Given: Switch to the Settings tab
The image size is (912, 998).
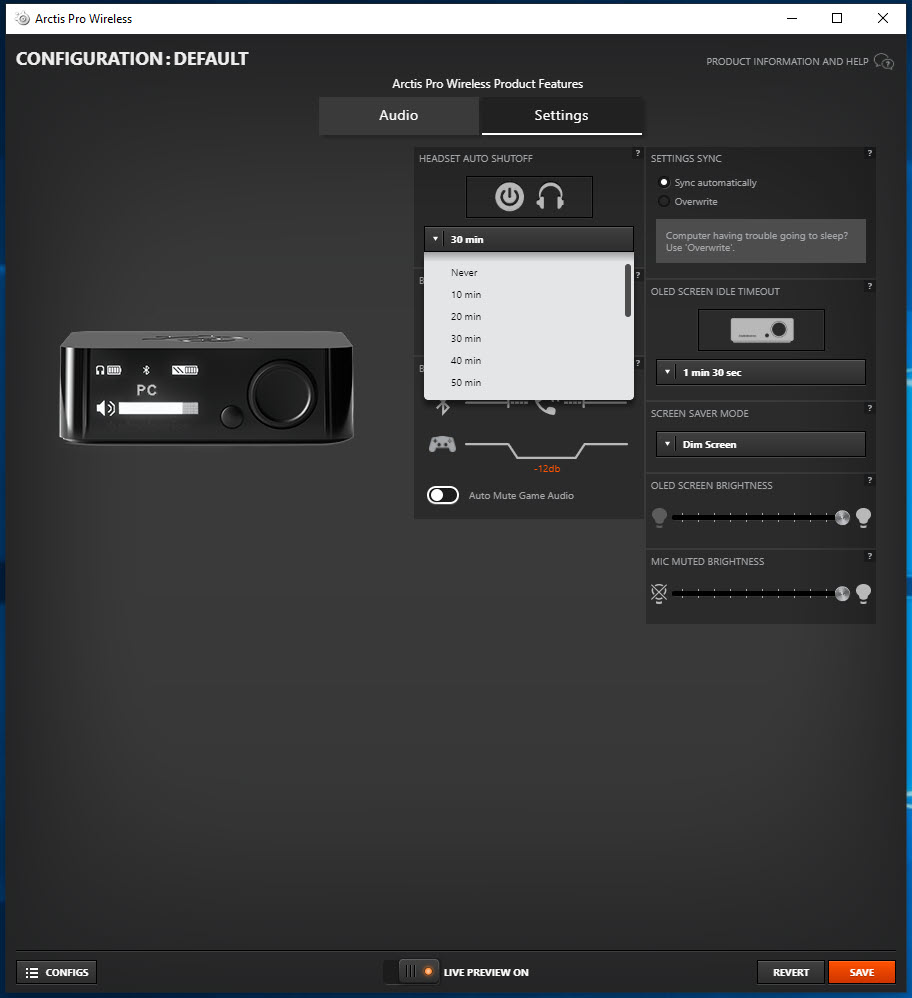Looking at the screenshot, I should tap(561, 116).
